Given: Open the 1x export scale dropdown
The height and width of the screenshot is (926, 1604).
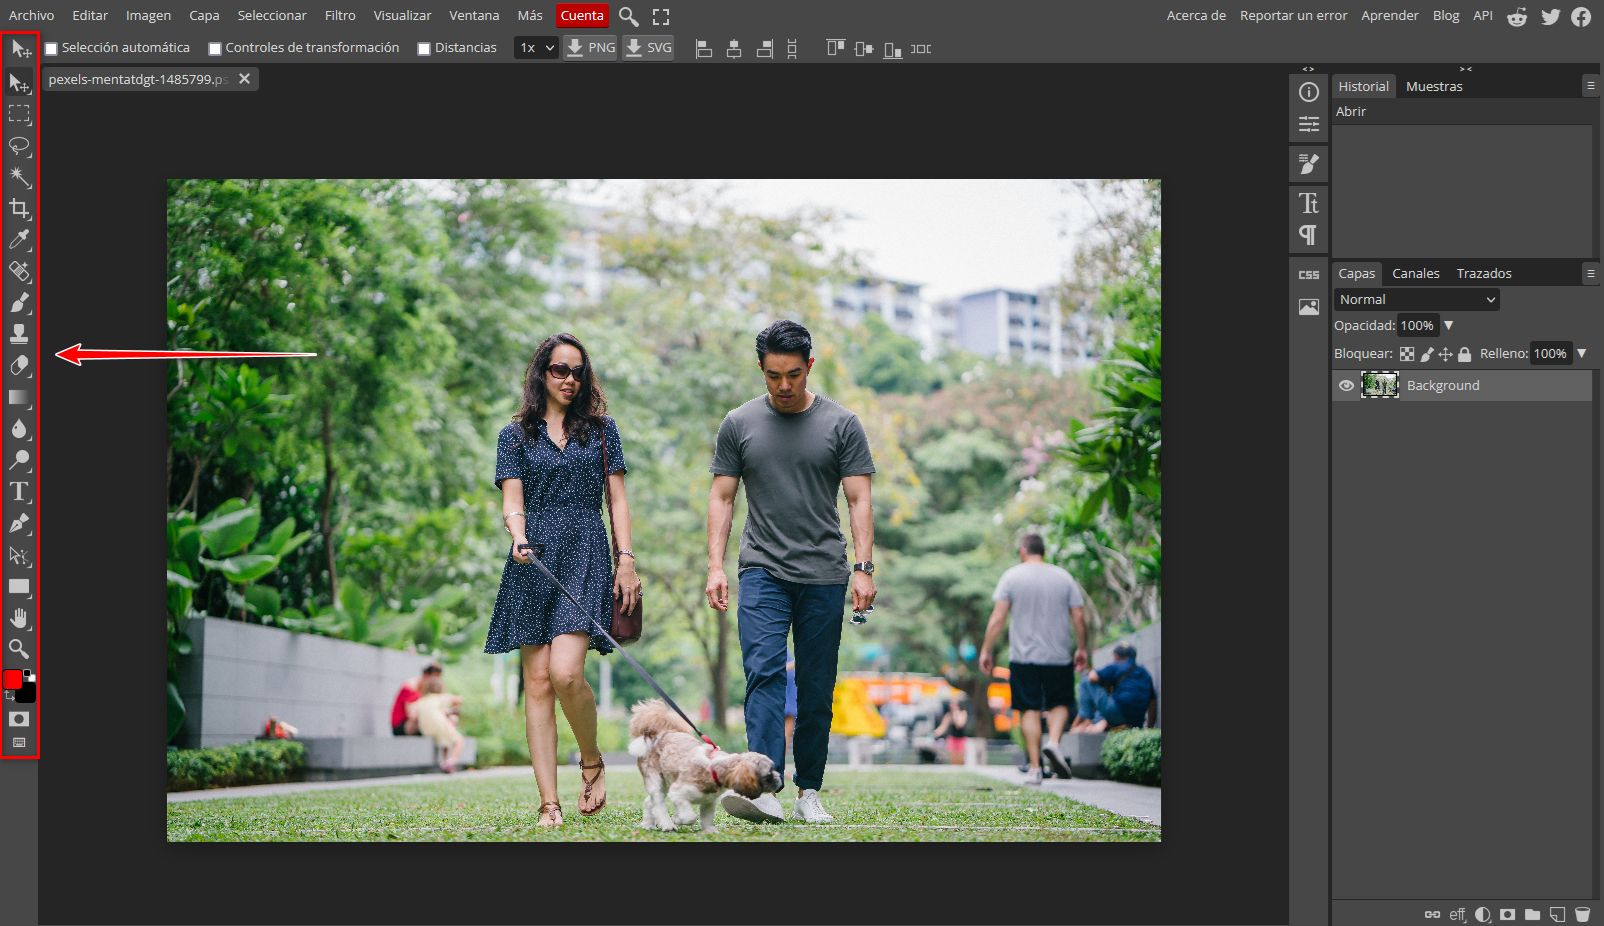Looking at the screenshot, I should pyautogui.click(x=536, y=48).
